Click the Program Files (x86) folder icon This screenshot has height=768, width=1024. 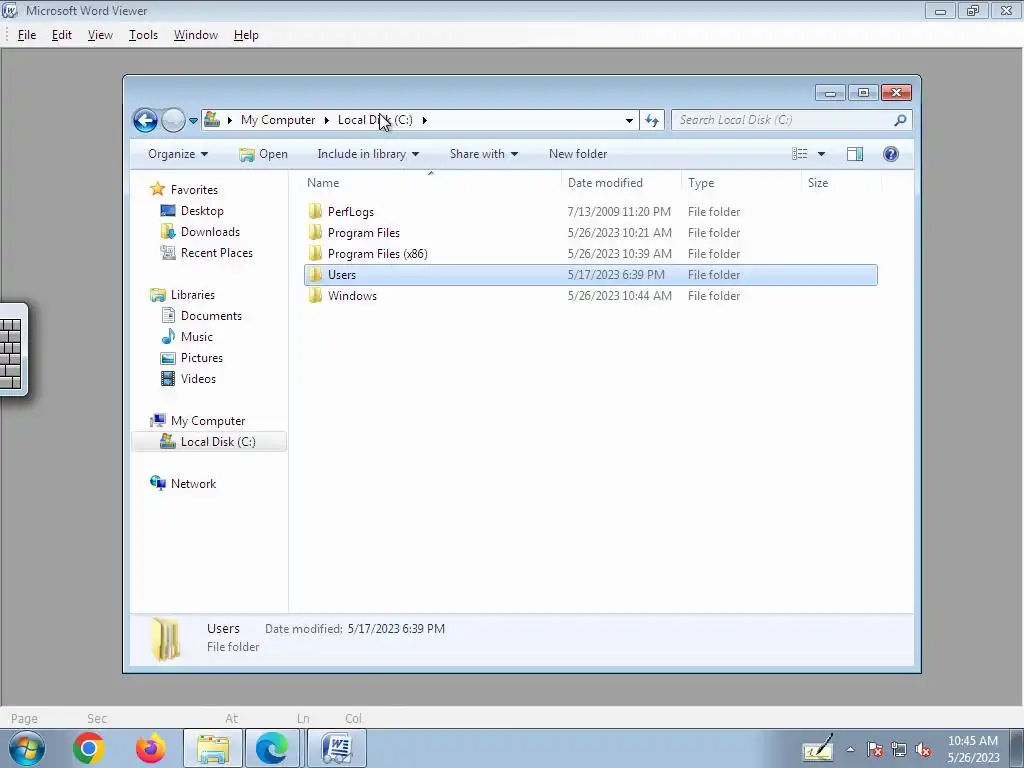[315, 253]
